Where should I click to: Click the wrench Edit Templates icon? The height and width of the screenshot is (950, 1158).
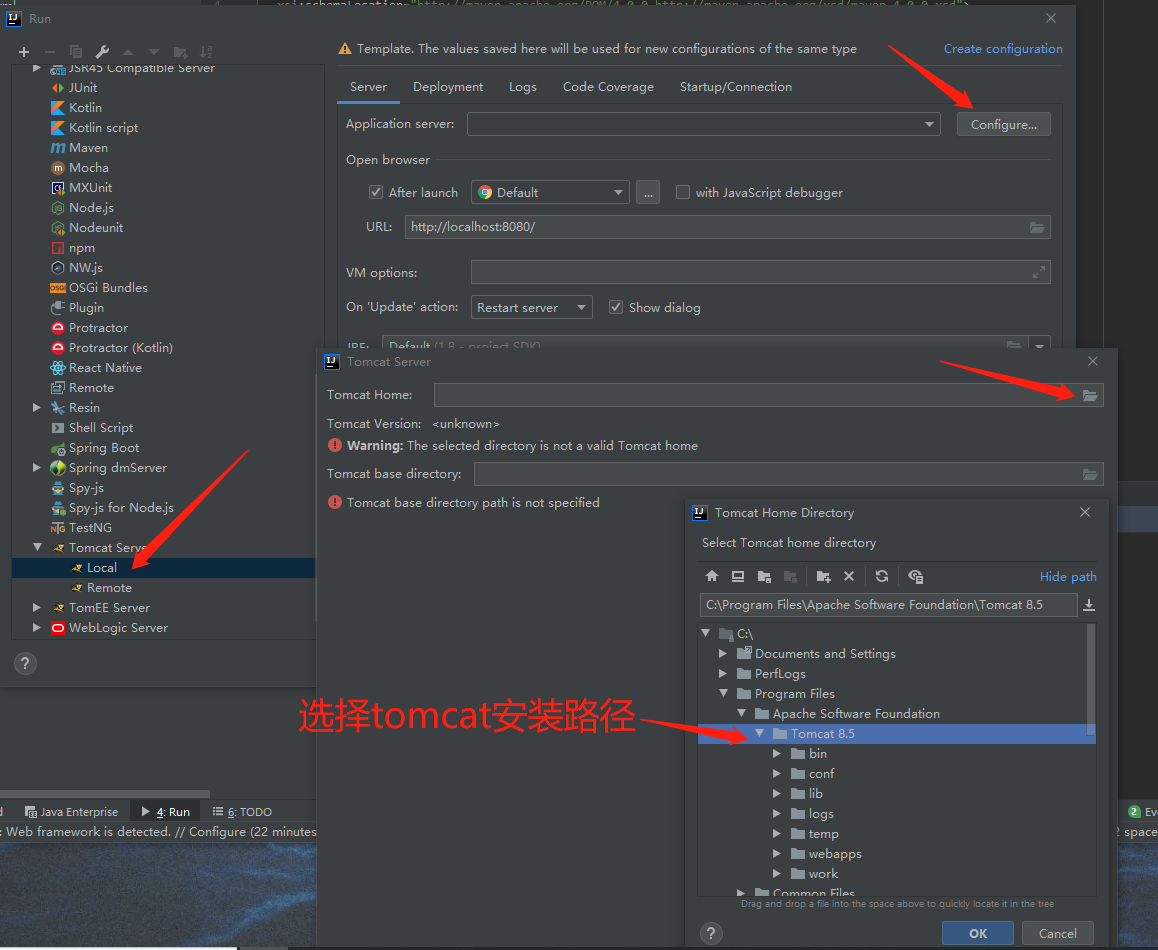(x=102, y=52)
